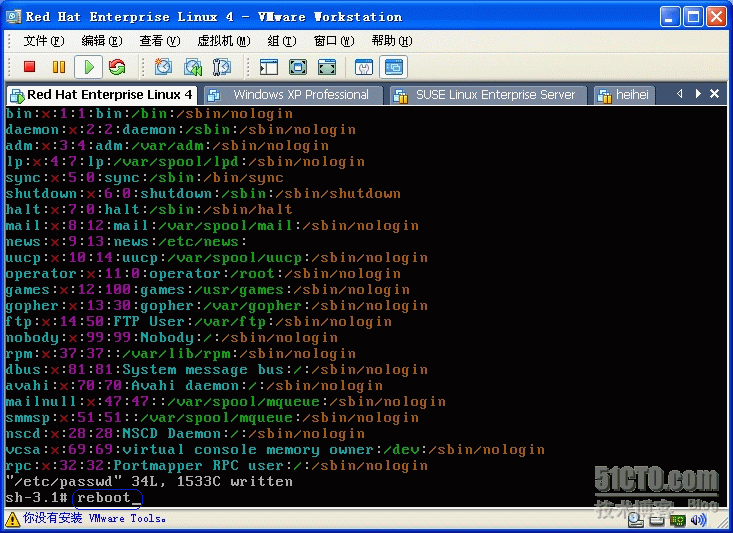Screen dimensions: 733x533
Task: Click the operator:x:11:0 terminal line
Action: point(203,274)
